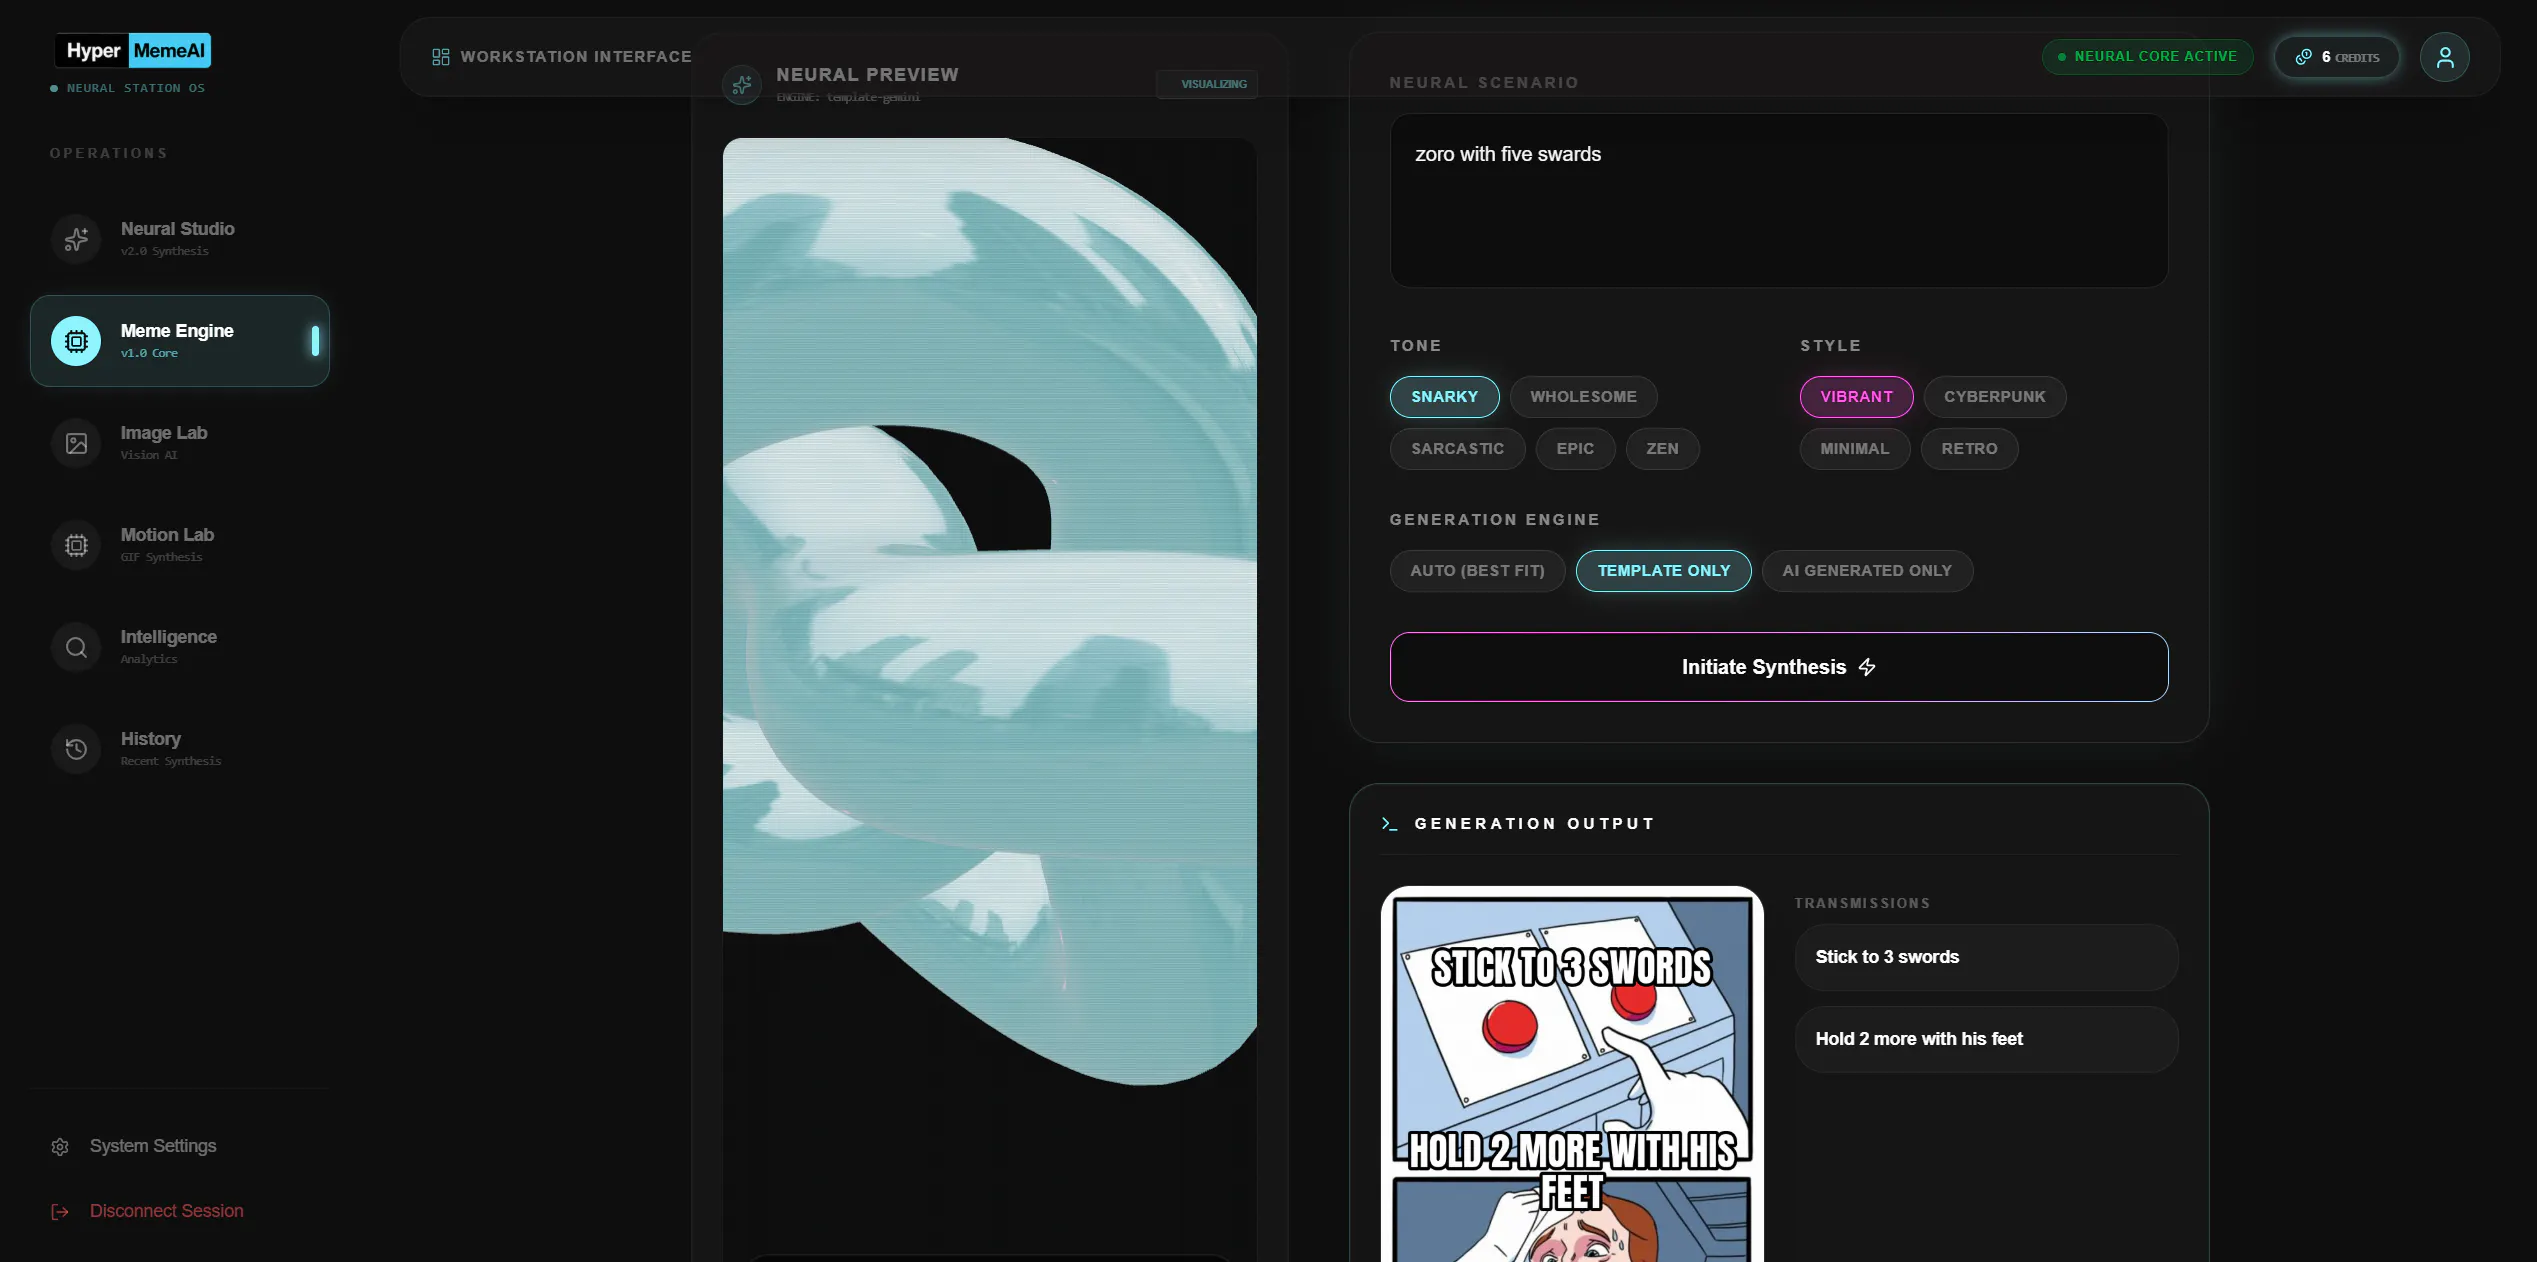The width and height of the screenshot is (2537, 1262).
Task: Click the Workstation Interface label
Action: pyautogui.click(x=576, y=57)
